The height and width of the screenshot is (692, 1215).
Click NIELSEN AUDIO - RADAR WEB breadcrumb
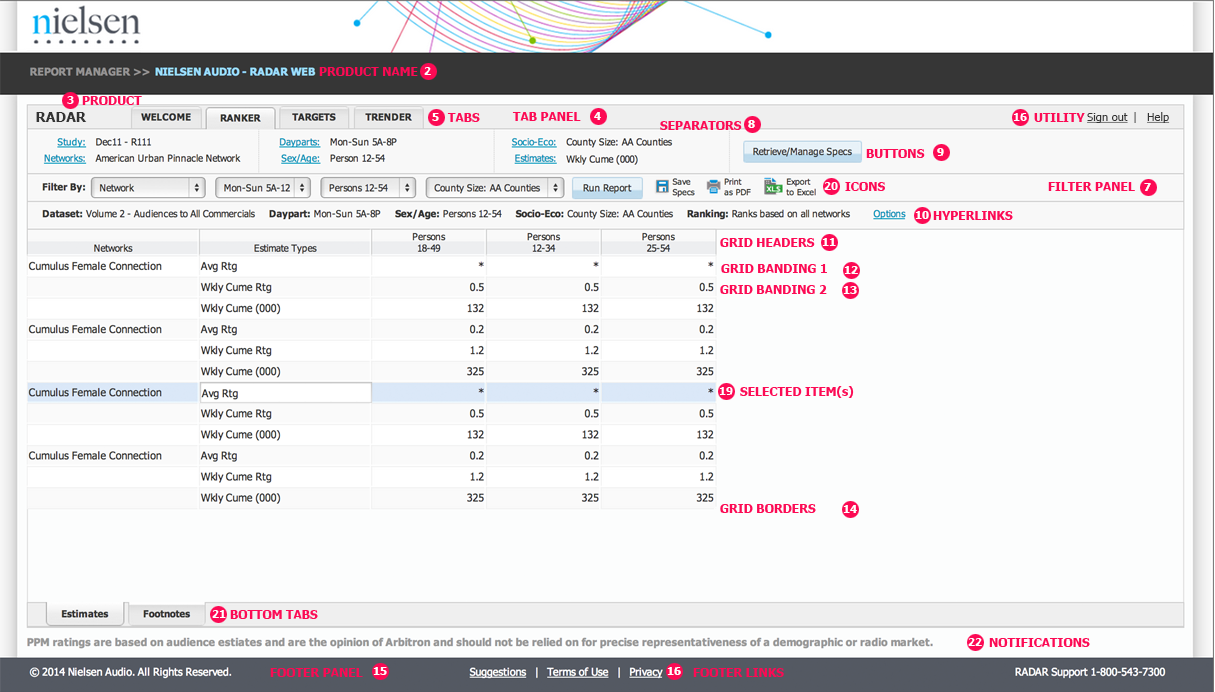coord(235,72)
